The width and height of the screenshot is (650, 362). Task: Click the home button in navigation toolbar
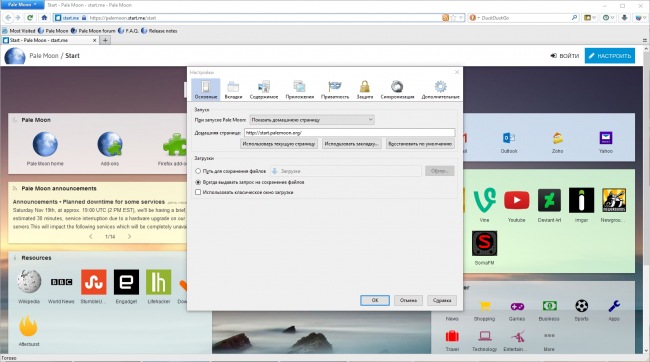(x=44, y=18)
